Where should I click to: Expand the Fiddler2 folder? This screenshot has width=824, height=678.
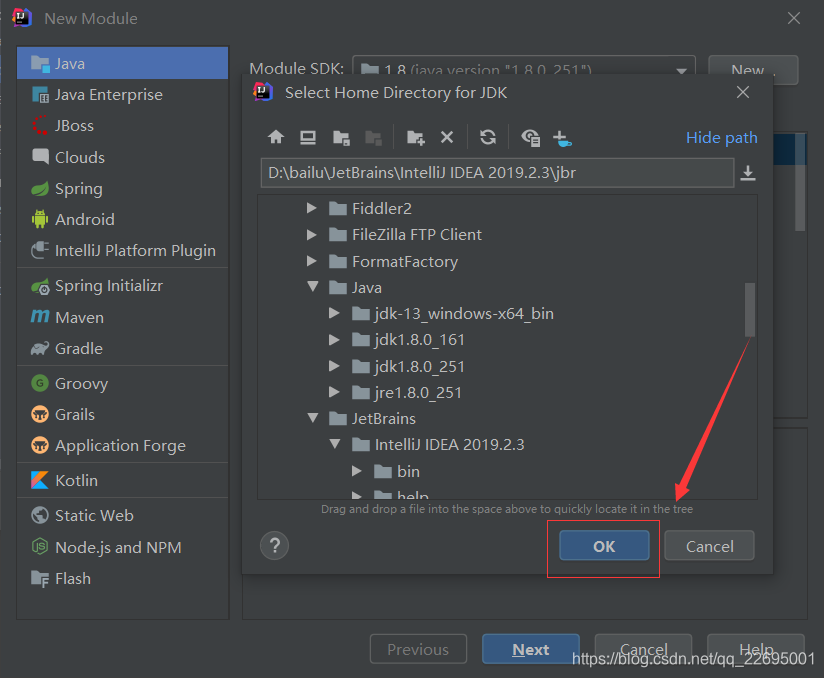coord(312,208)
